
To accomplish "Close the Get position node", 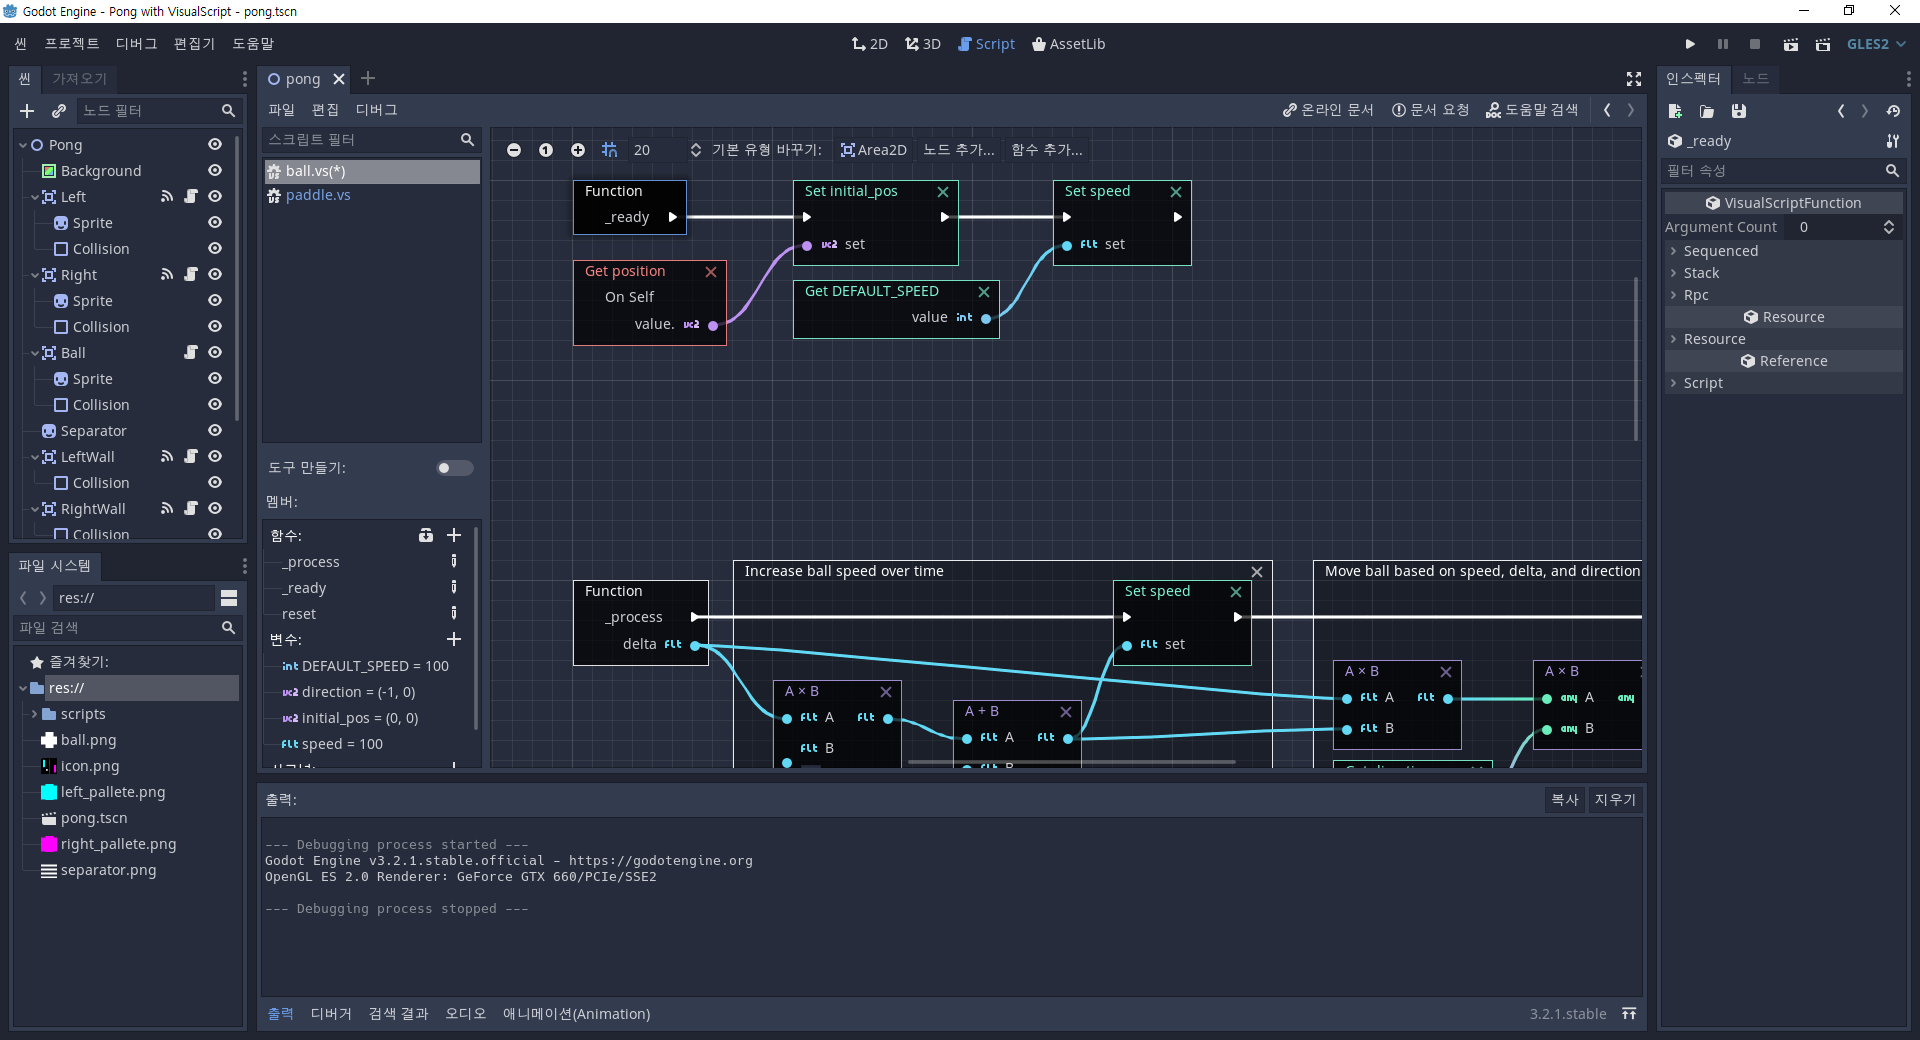I will (711, 272).
